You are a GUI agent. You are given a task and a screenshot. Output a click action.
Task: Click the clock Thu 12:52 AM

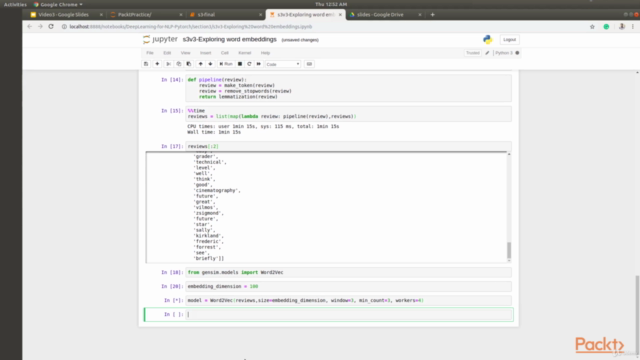tap(331, 4)
